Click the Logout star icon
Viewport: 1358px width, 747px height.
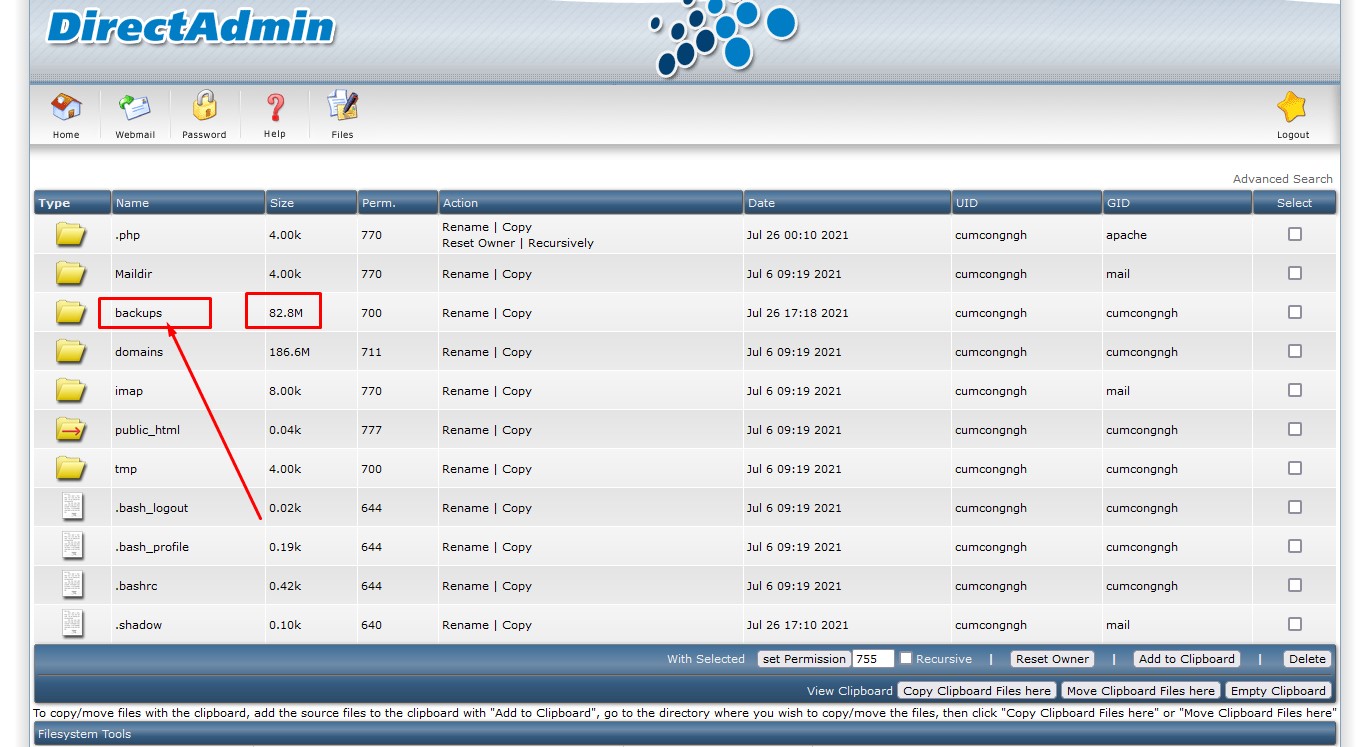pos(1292,107)
